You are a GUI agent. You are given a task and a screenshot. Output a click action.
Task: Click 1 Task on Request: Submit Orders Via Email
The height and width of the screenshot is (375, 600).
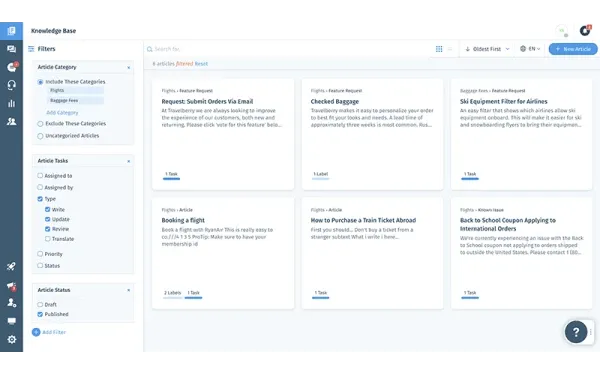click(x=171, y=174)
